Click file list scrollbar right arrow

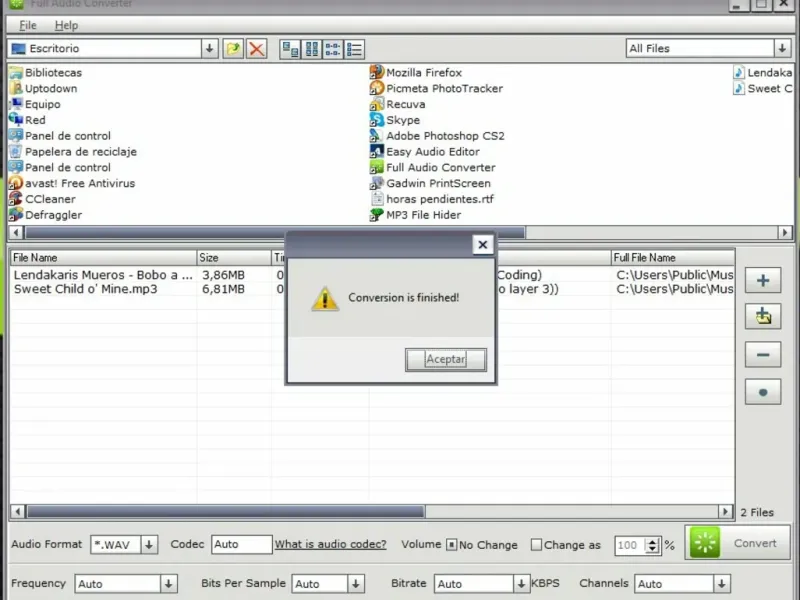pyautogui.click(x=725, y=511)
